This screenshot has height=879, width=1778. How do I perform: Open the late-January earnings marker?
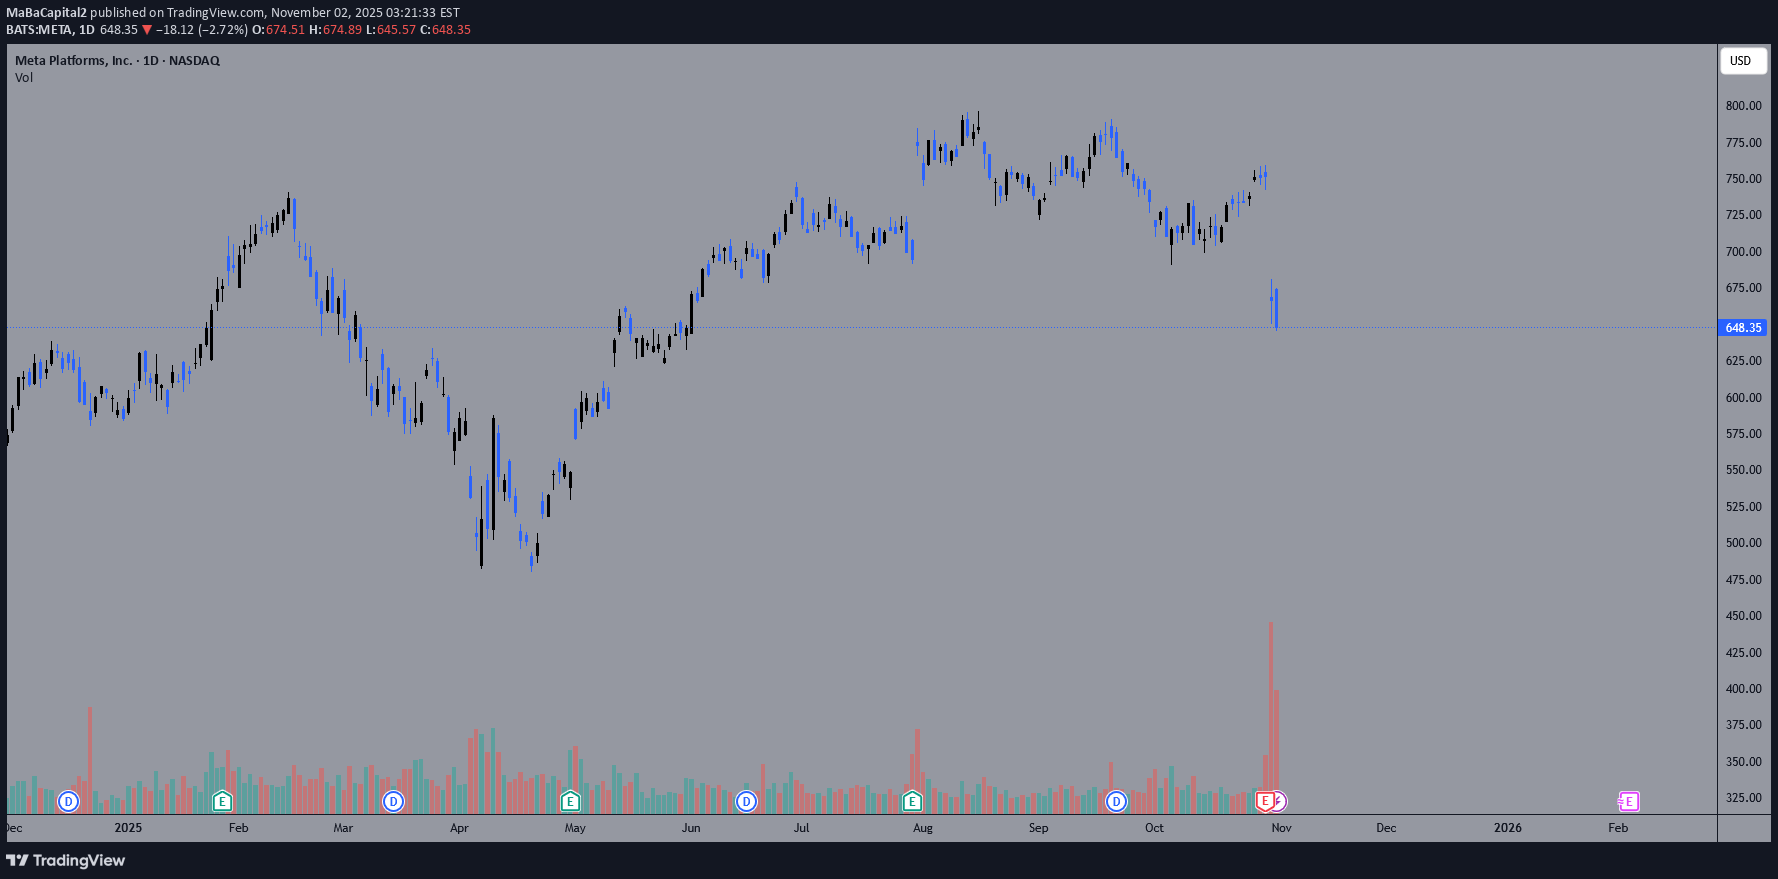(222, 801)
